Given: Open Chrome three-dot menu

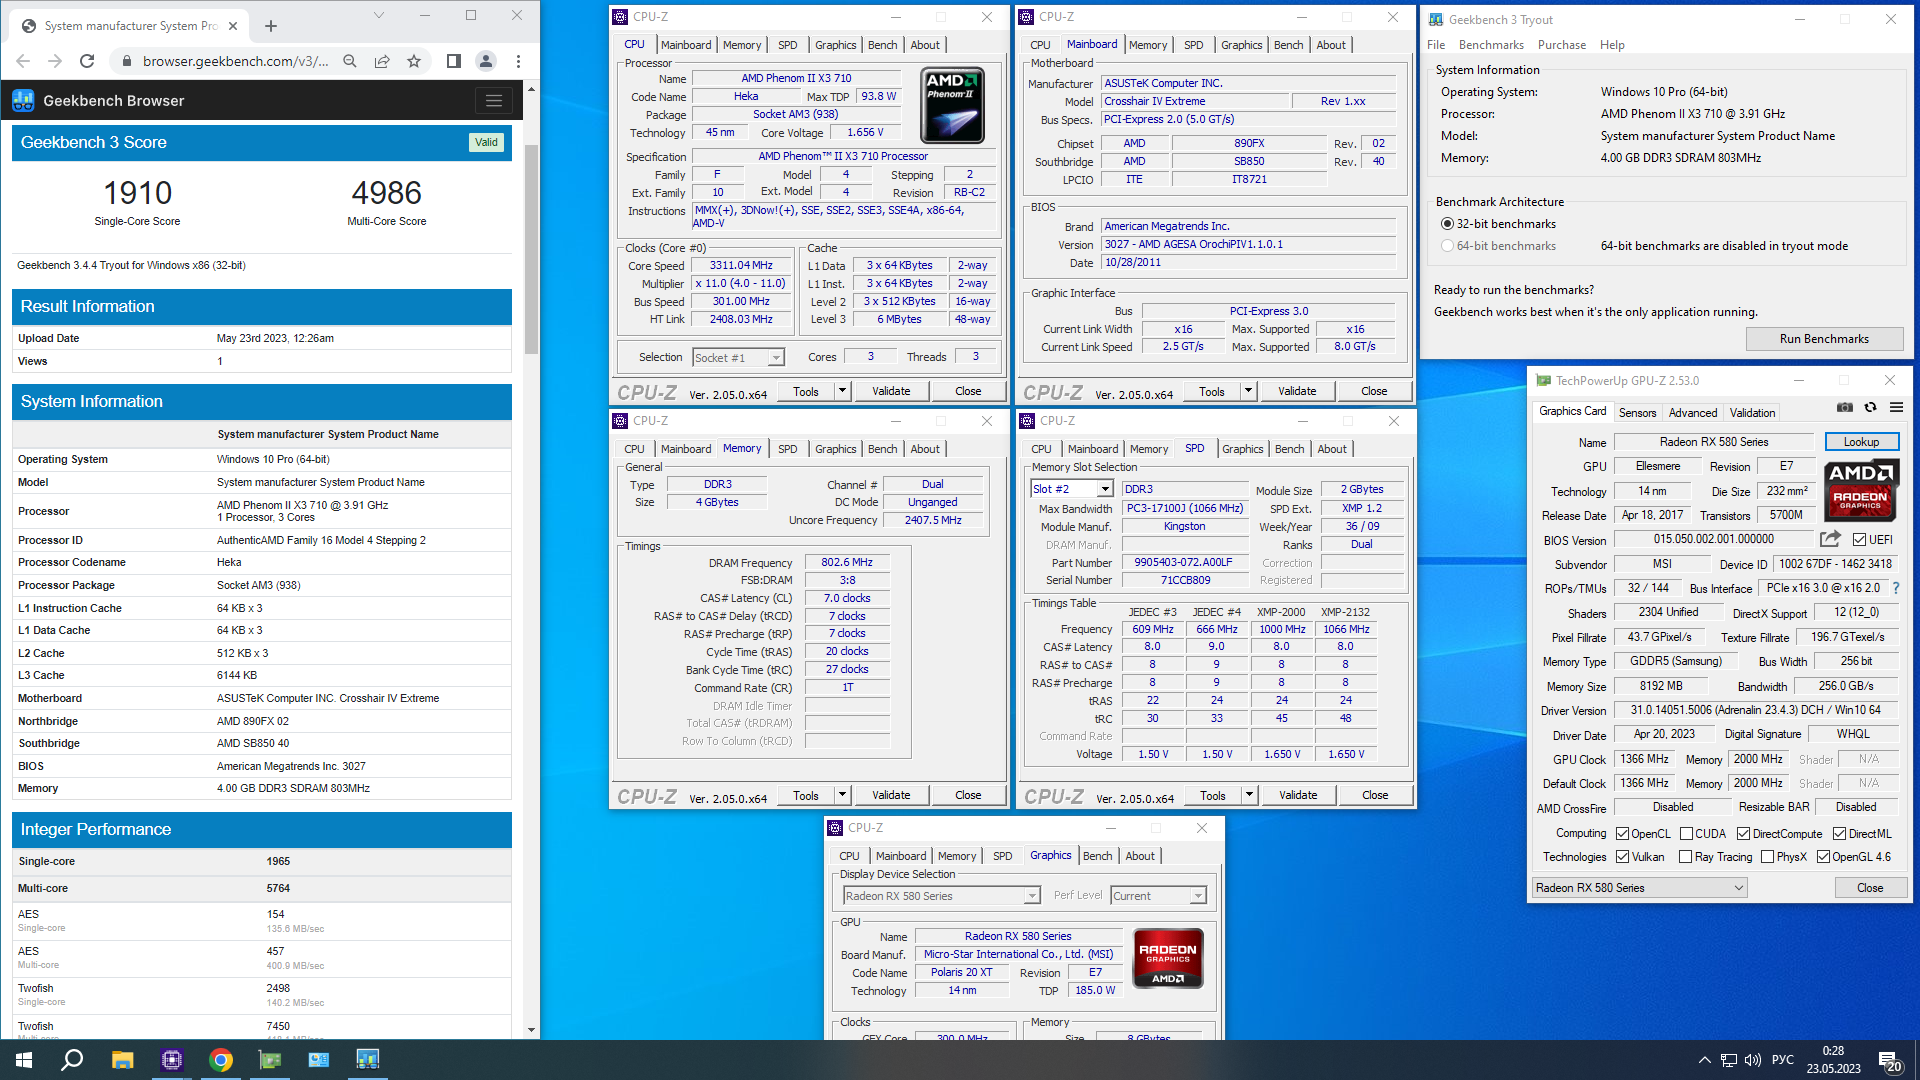Looking at the screenshot, I should tap(518, 61).
